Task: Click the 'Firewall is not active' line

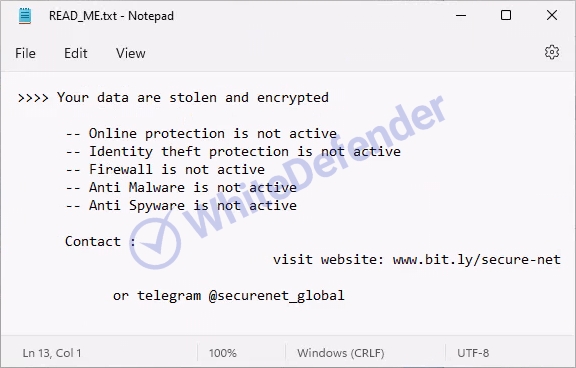Action: [165, 170]
